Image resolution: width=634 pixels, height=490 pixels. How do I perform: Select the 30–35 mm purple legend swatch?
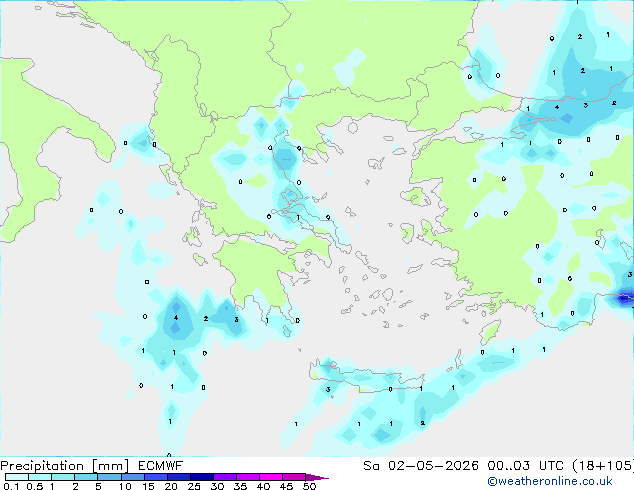tap(224, 477)
